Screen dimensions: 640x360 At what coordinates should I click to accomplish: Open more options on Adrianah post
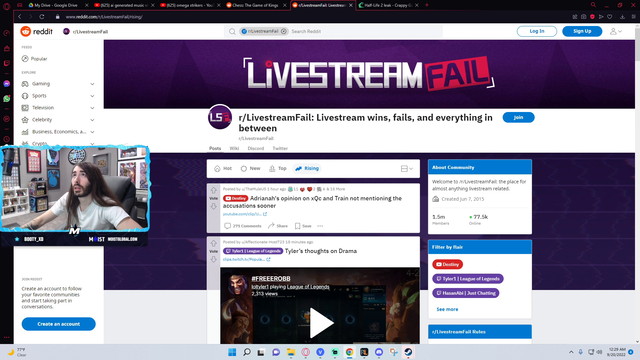[x=320, y=226]
